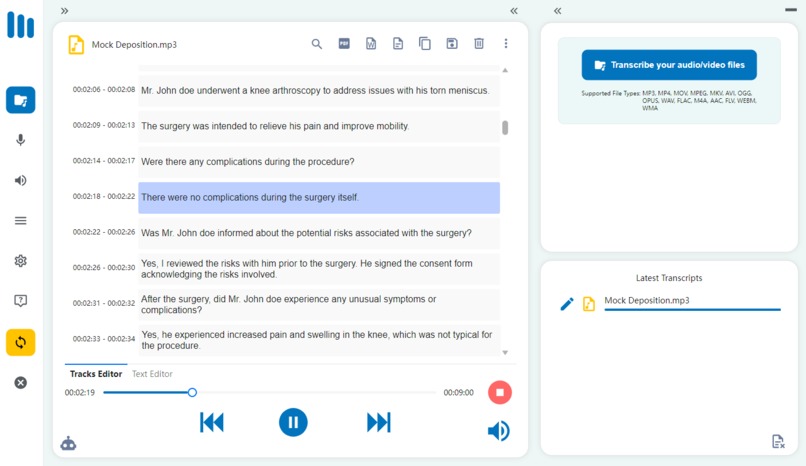Open the help question-mark sidebar icon
Screen dimensions: 806x466
click(21, 301)
